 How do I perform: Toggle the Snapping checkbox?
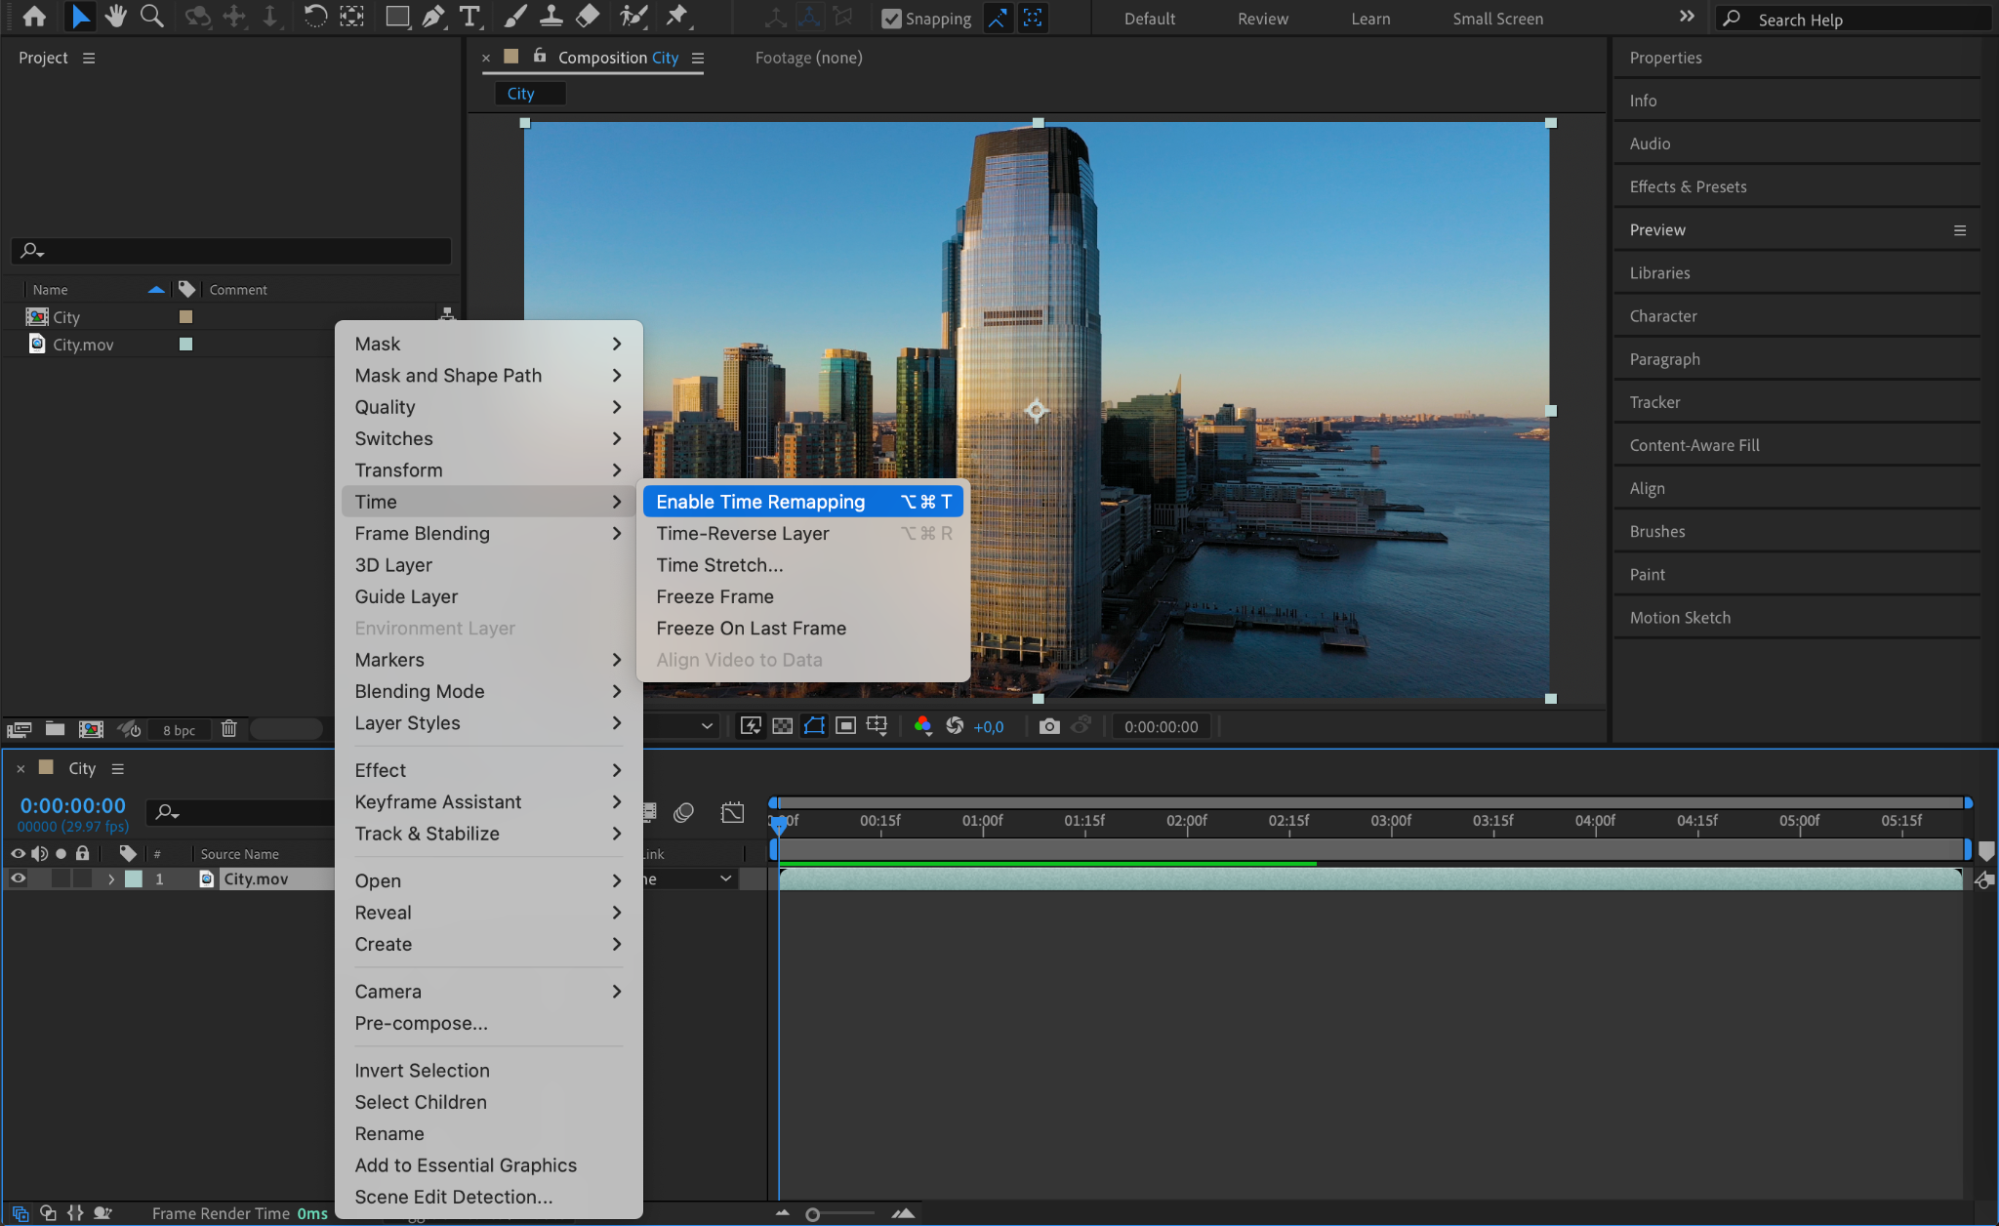click(x=891, y=19)
